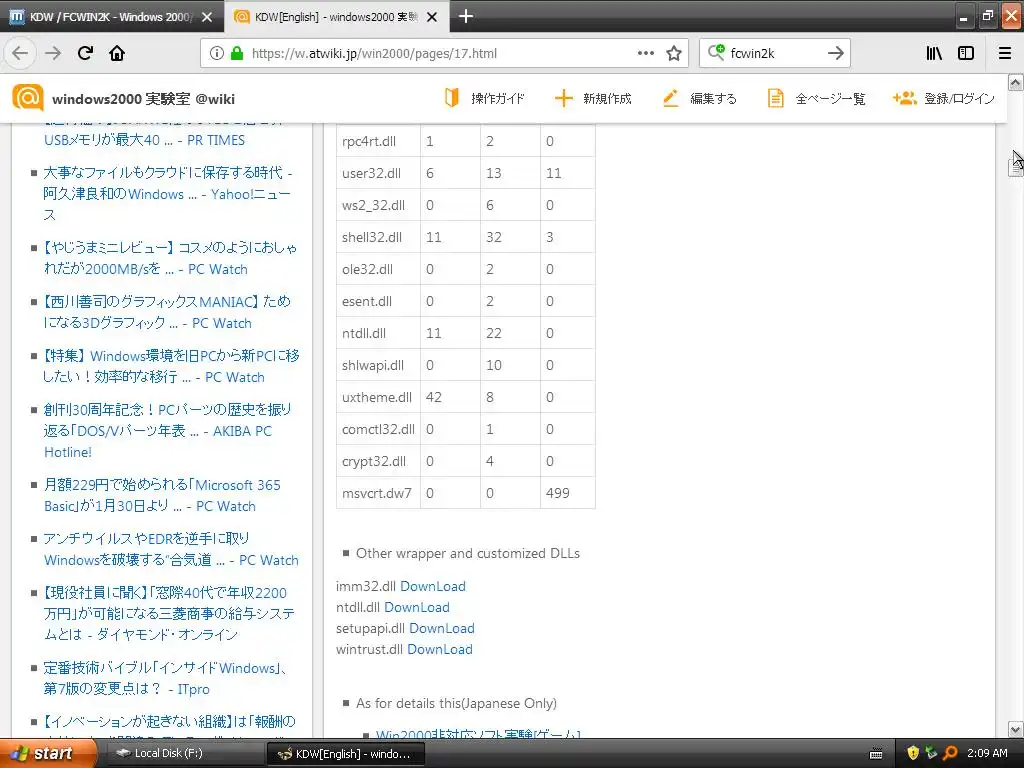This screenshot has width=1024, height=768.
Task: Download setupapi.dll via DownLoad link
Action: point(441,628)
